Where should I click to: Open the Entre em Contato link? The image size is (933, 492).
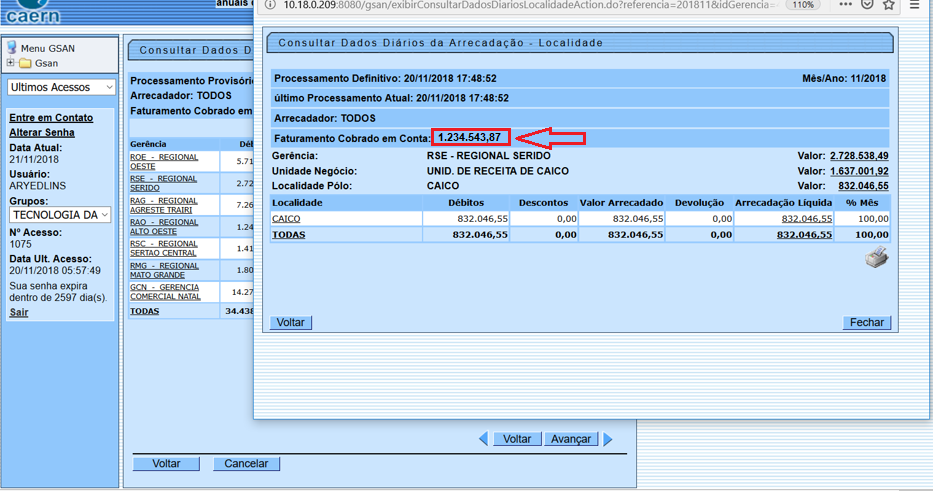click(x=51, y=118)
